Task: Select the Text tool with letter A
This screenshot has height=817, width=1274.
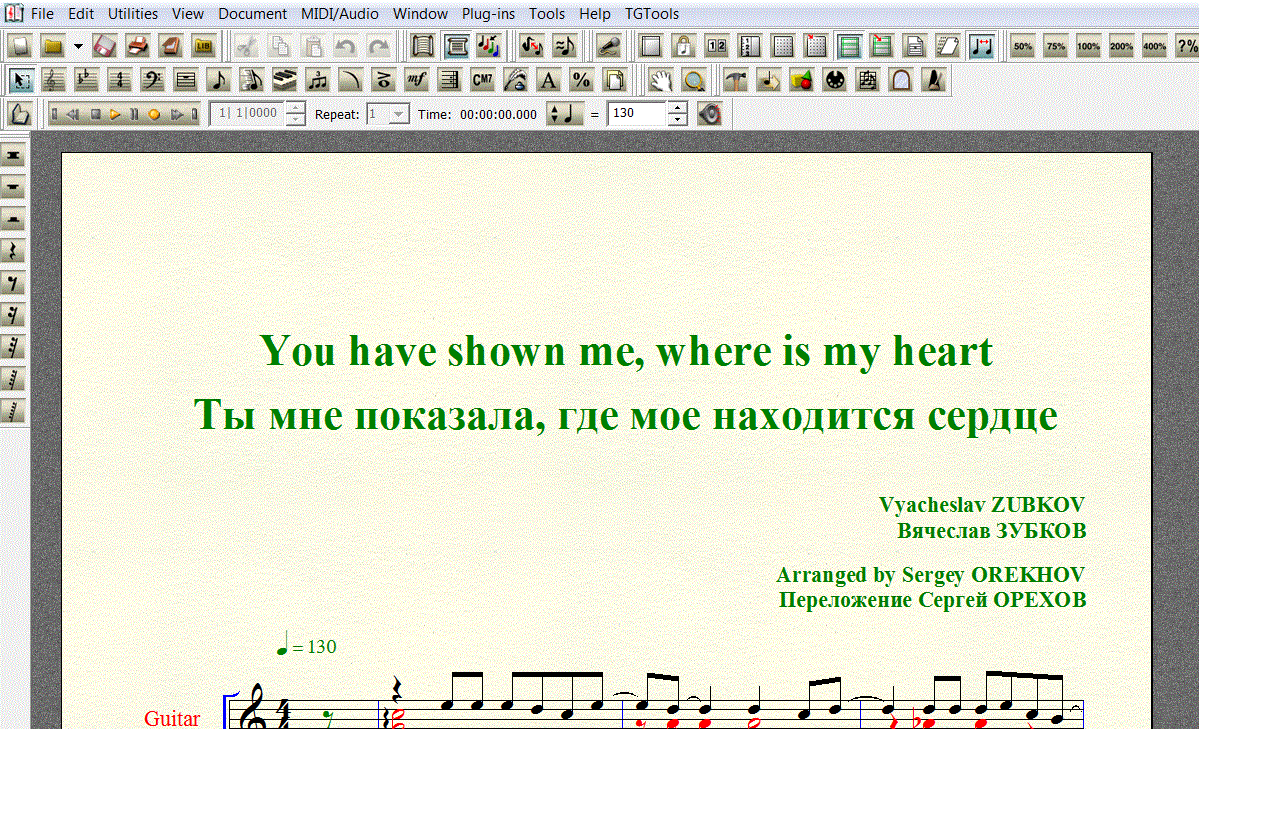Action: [547, 81]
